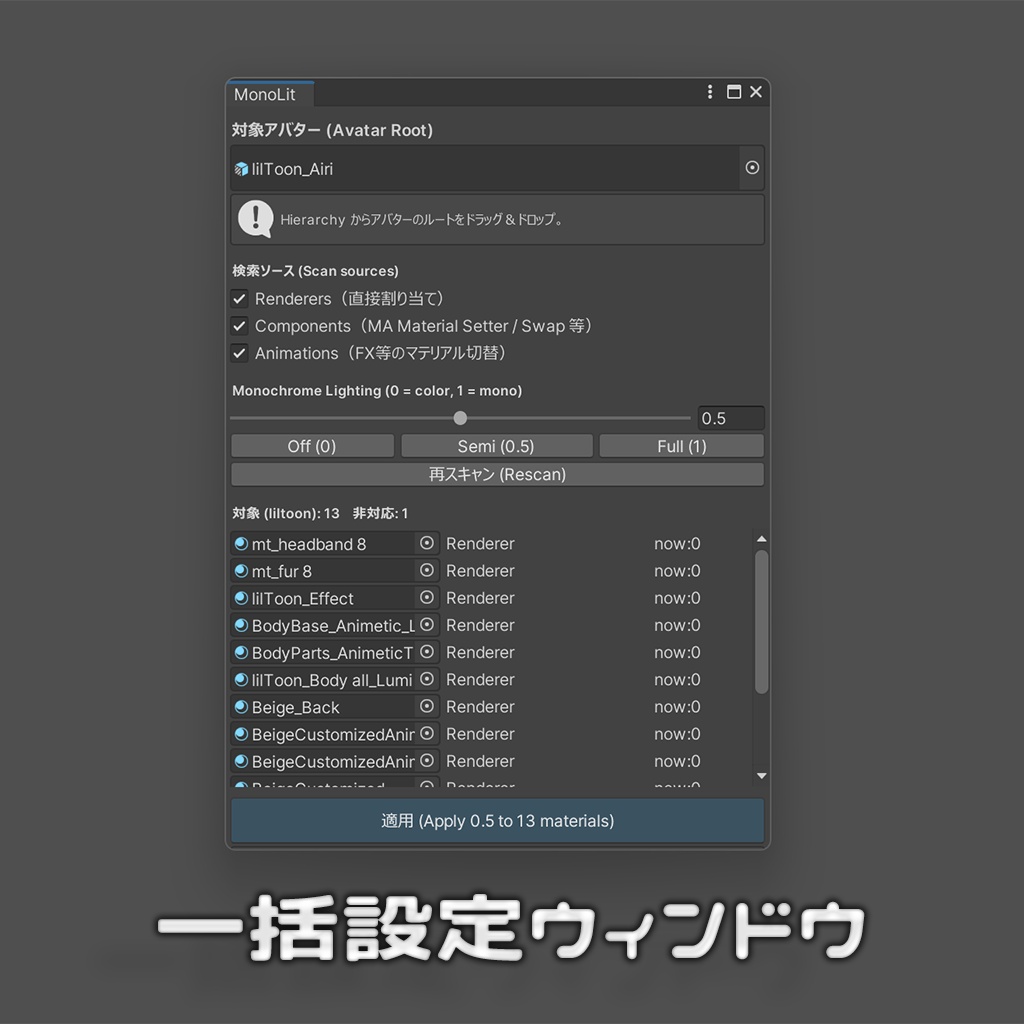The width and height of the screenshot is (1024, 1024).
Task: Click the material list scrollbar thumb
Action: (761, 622)
